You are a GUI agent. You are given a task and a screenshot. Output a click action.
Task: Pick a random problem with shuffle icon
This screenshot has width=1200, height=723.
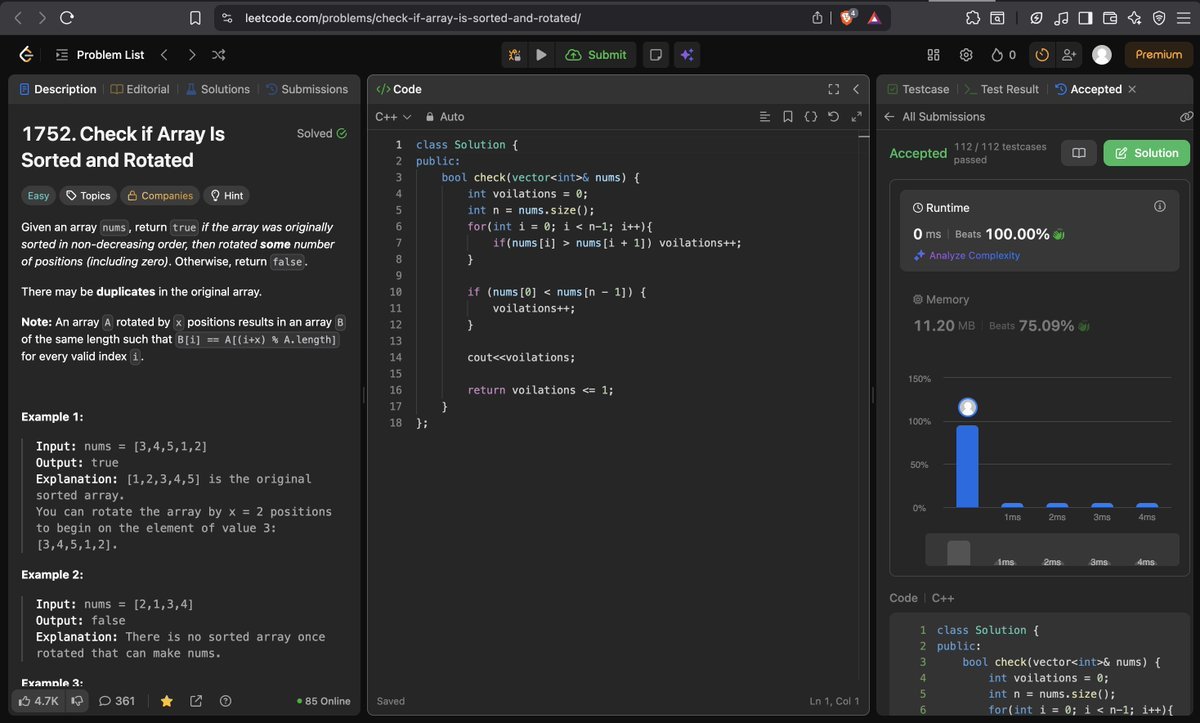(x=219, y=55)
